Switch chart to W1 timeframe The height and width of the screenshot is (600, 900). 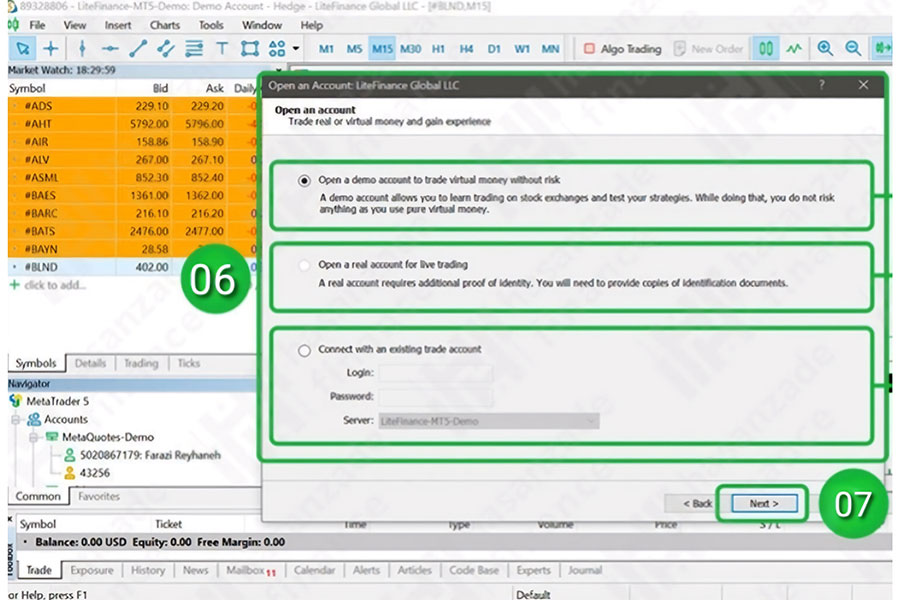coord(522,49)
